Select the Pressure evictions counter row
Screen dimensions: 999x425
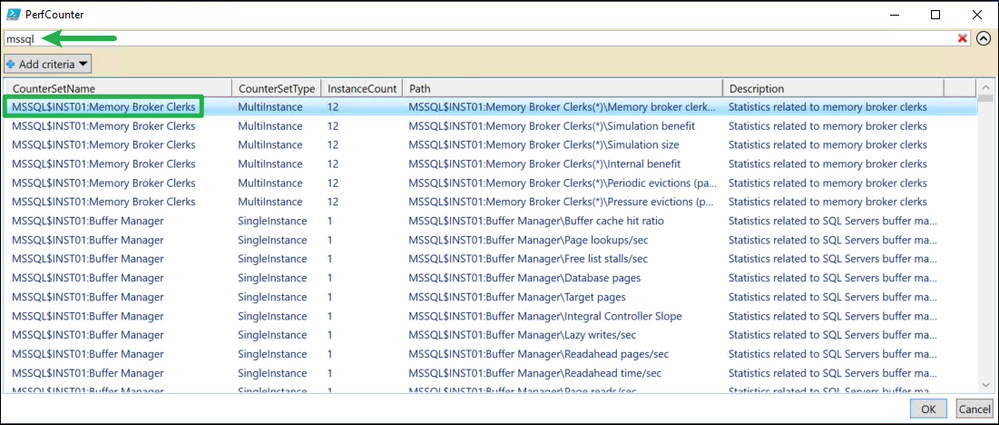click(x=491, y=202)
